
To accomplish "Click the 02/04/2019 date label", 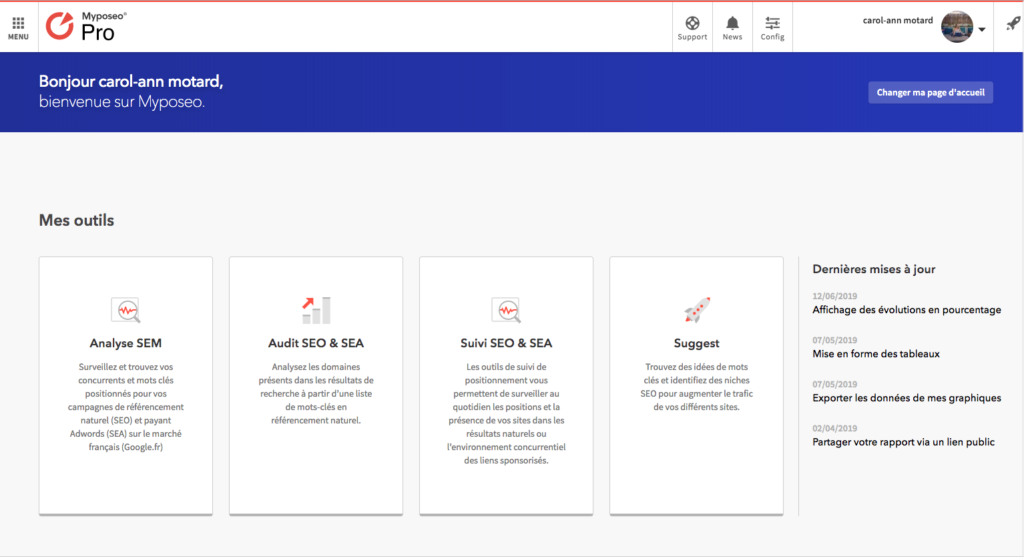I will pos(835,428).
